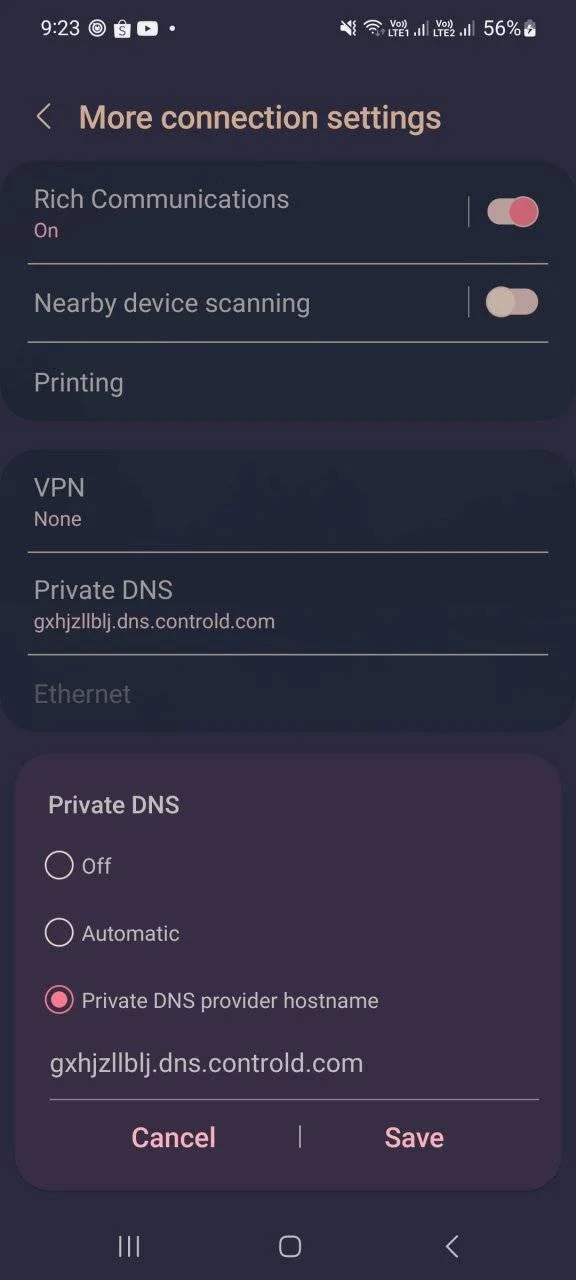Tap the muted sound icon in status bar
The width and height of the screenshot is (576, 1280).
tap(348, 29)
